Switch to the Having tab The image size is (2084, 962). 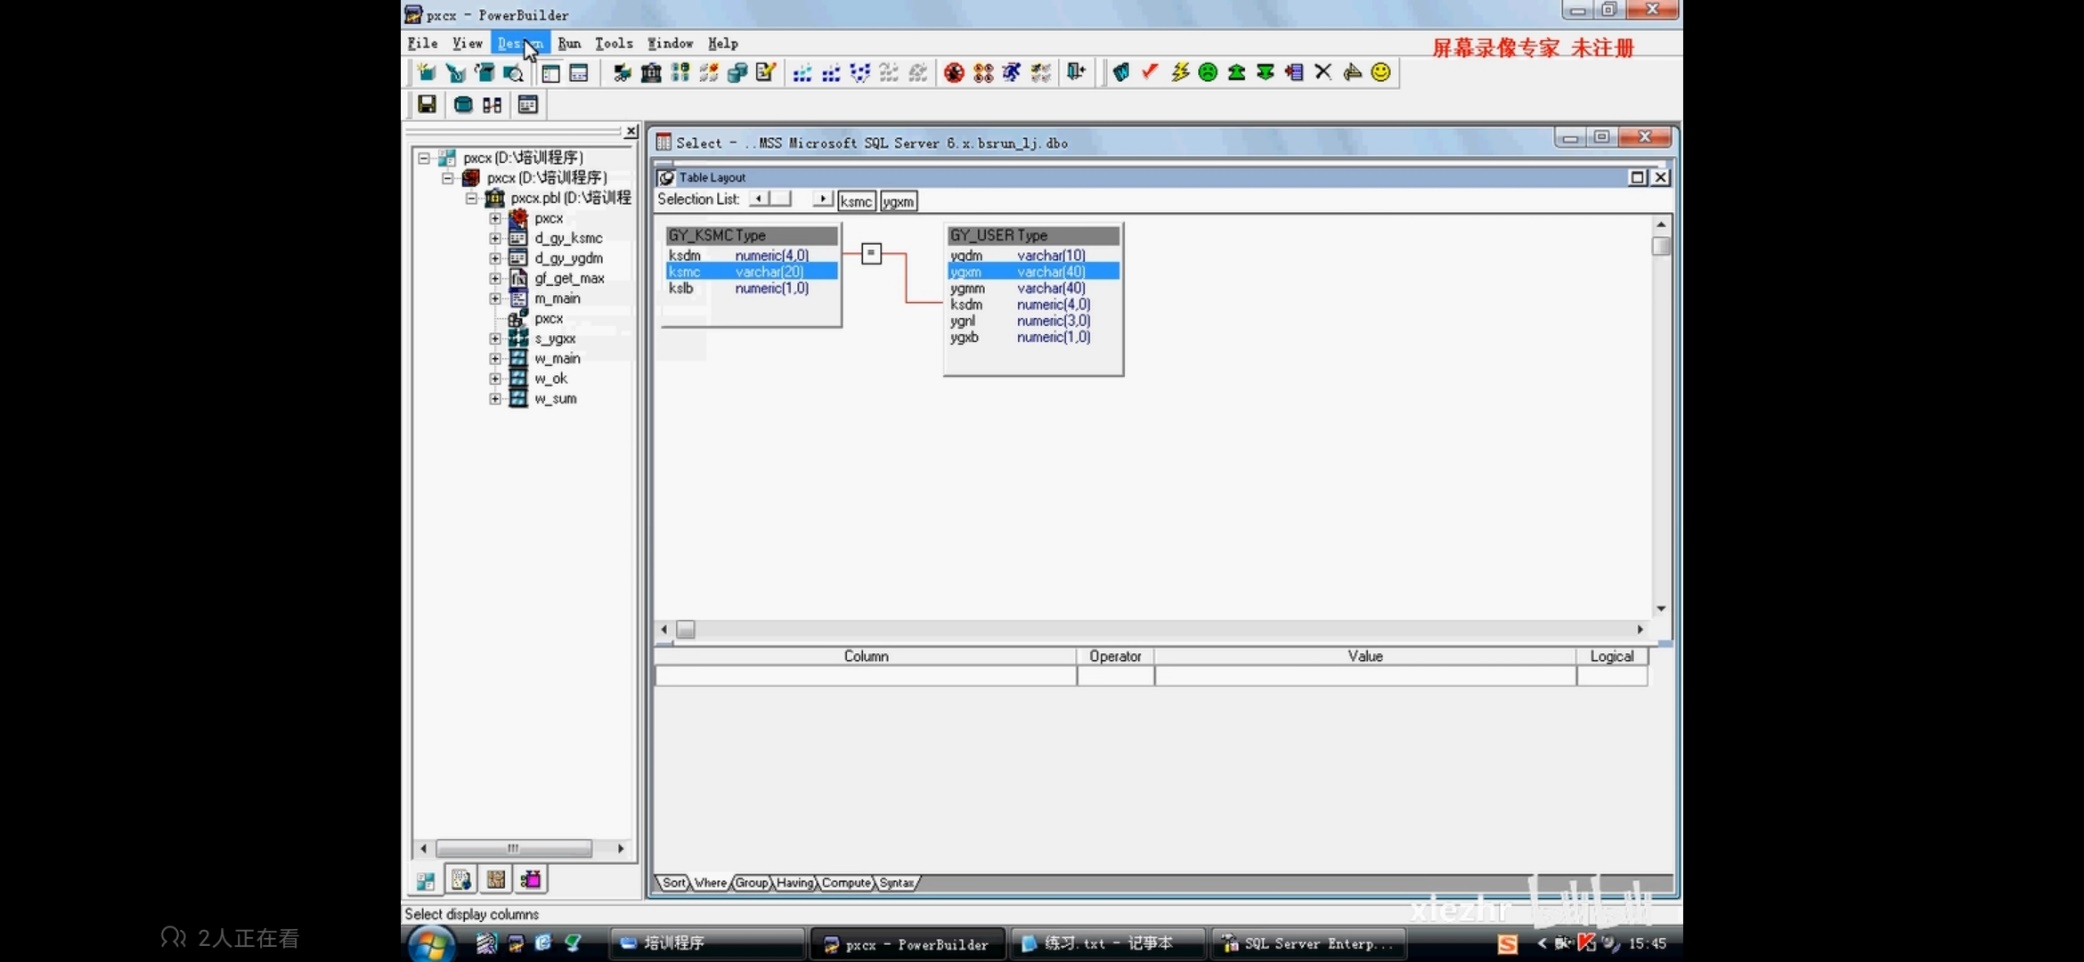pos(795,883)
